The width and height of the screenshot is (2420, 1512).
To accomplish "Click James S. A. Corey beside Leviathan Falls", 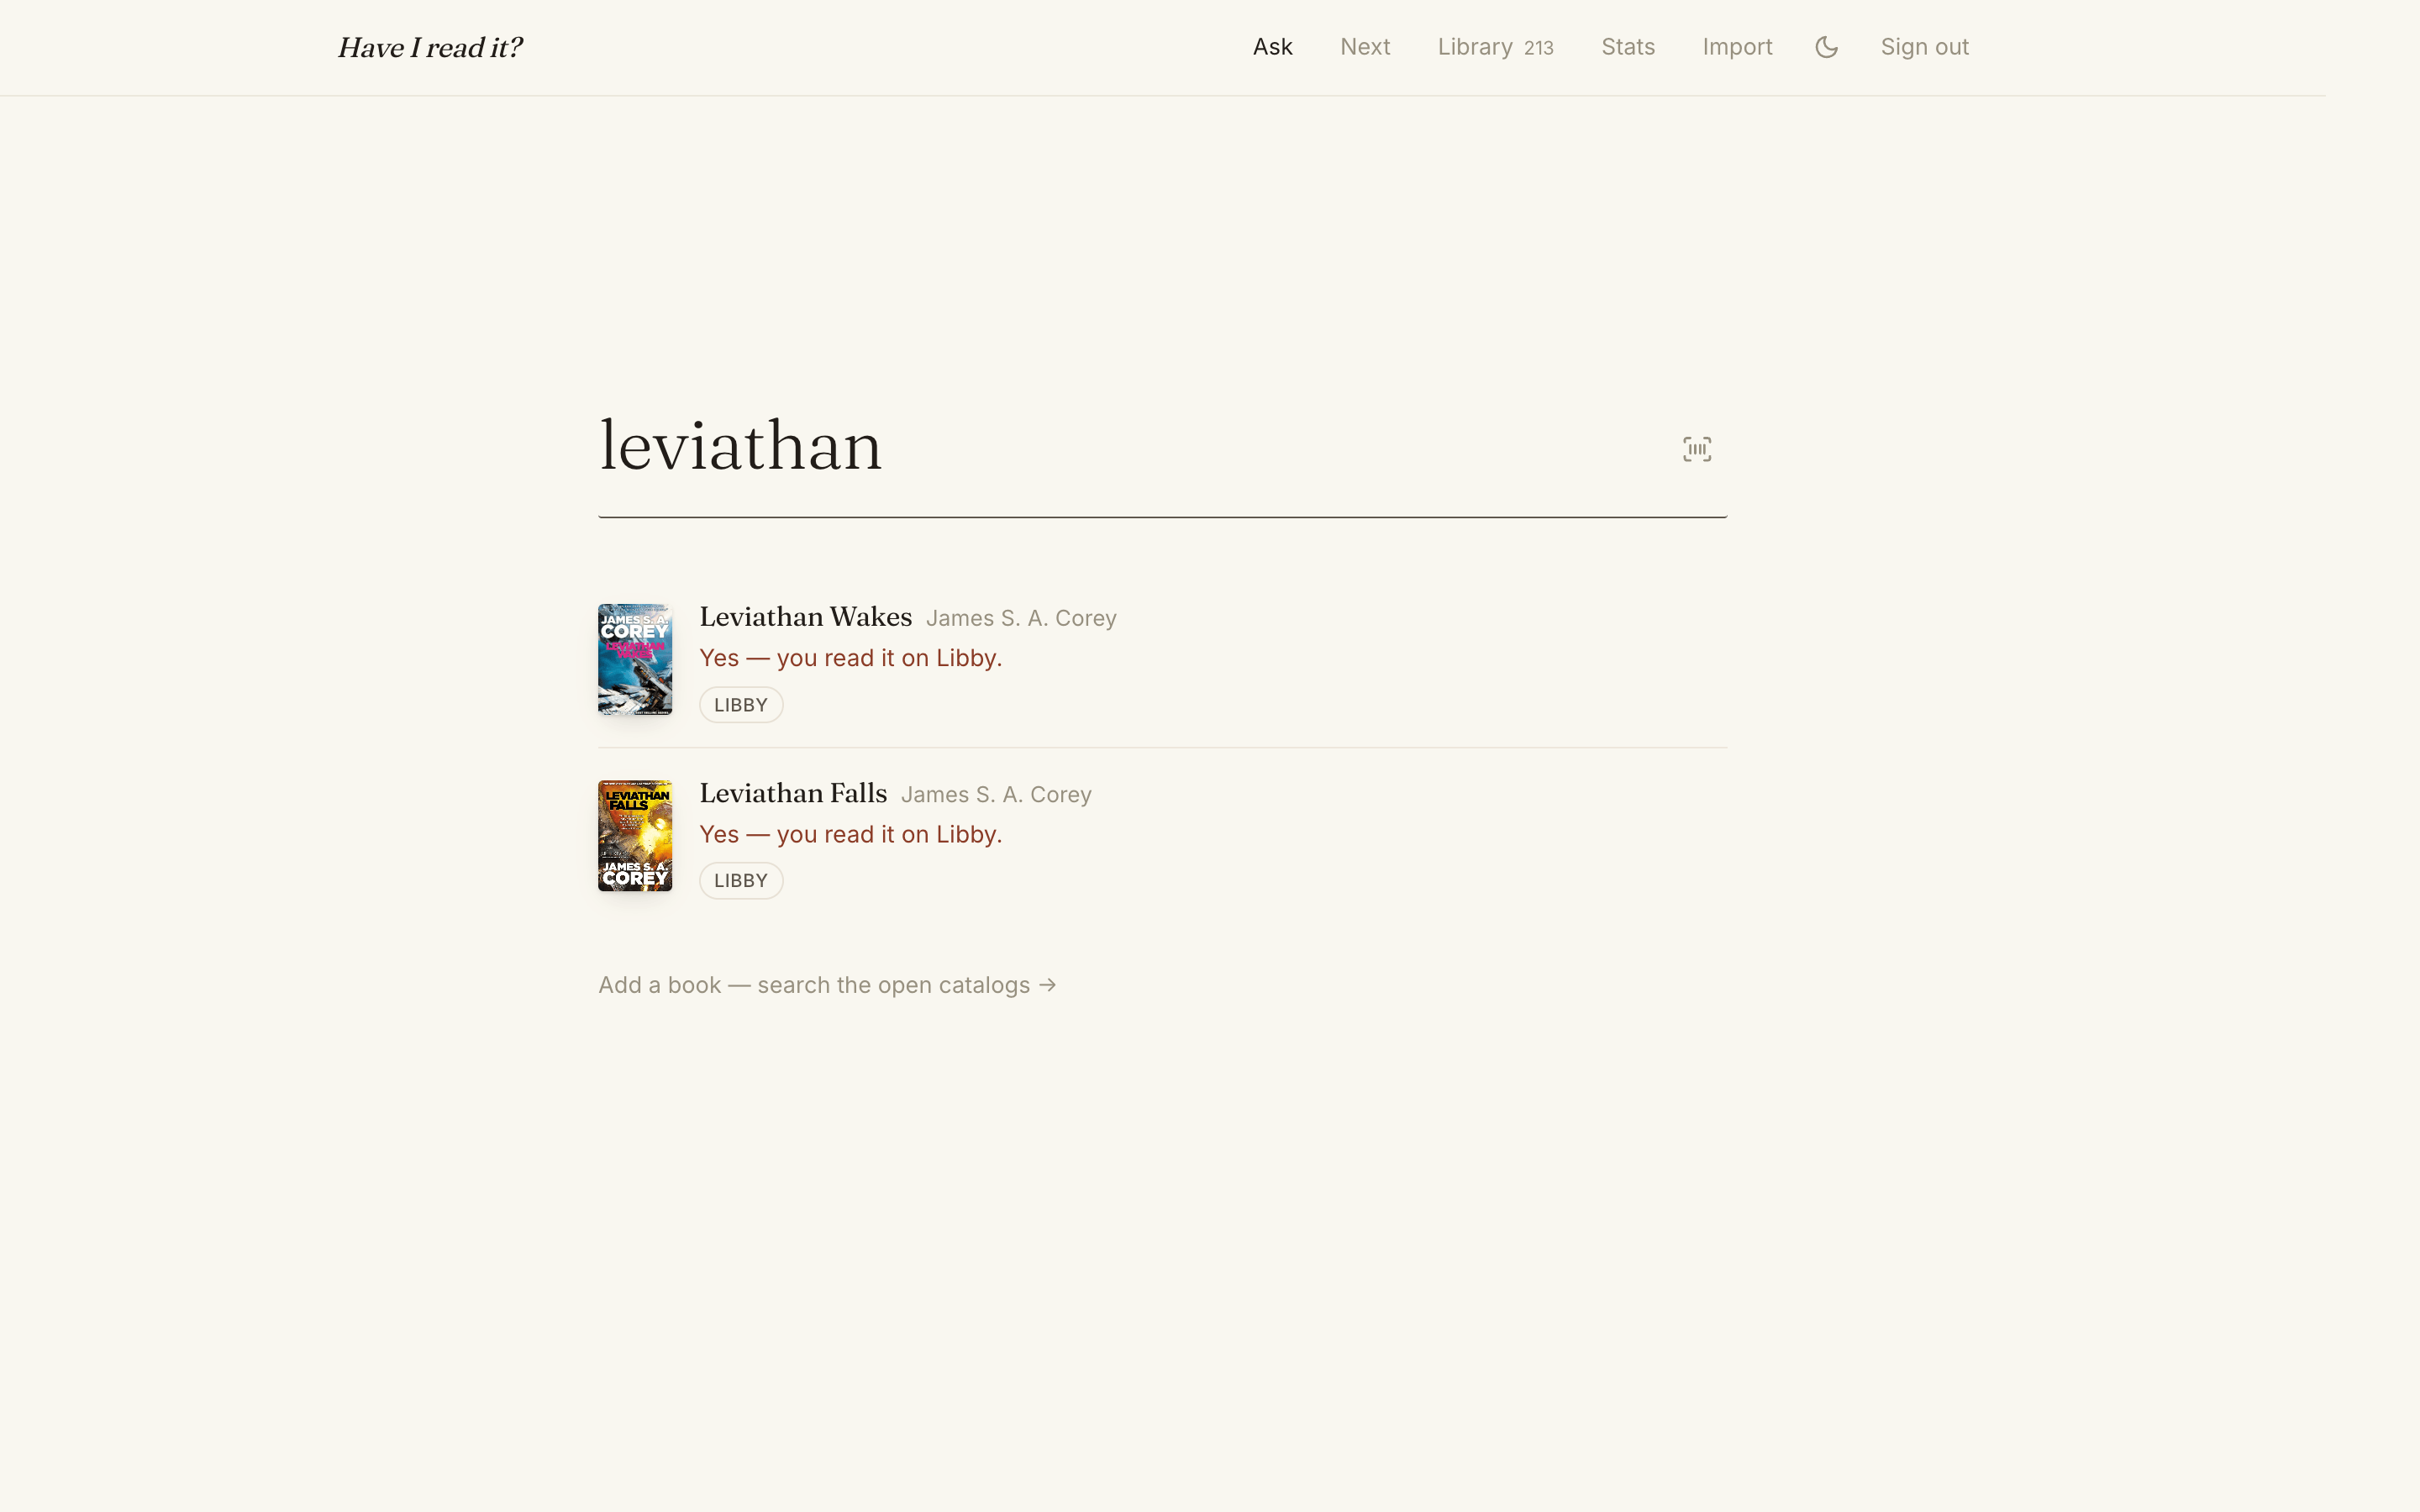I will click(x=996, y=794).
